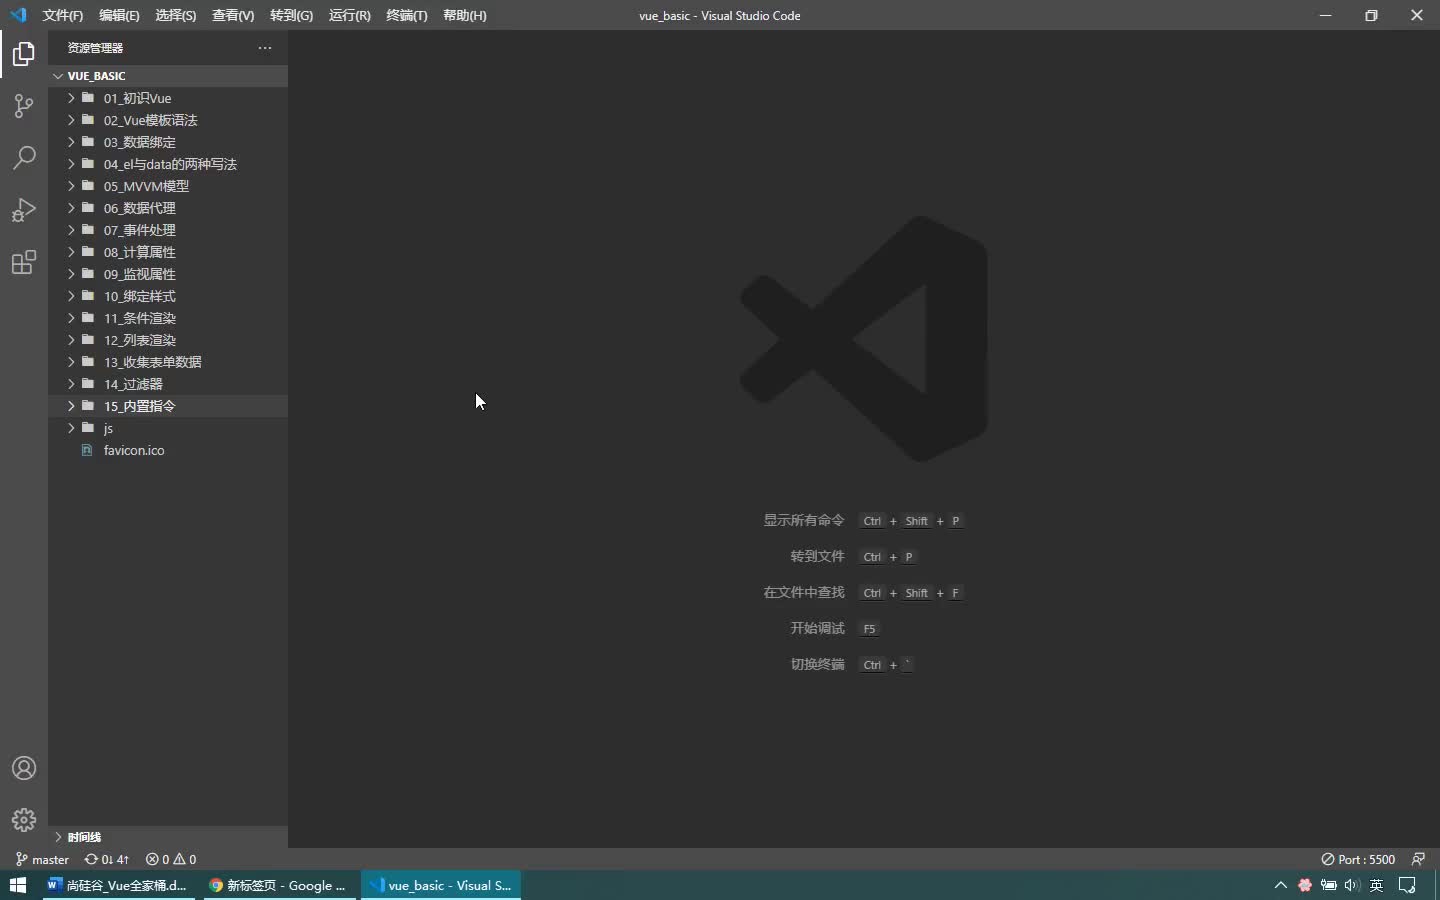Open the 选择(S) menu
This screenshot has height=900, width=1440.
point(176,16)
